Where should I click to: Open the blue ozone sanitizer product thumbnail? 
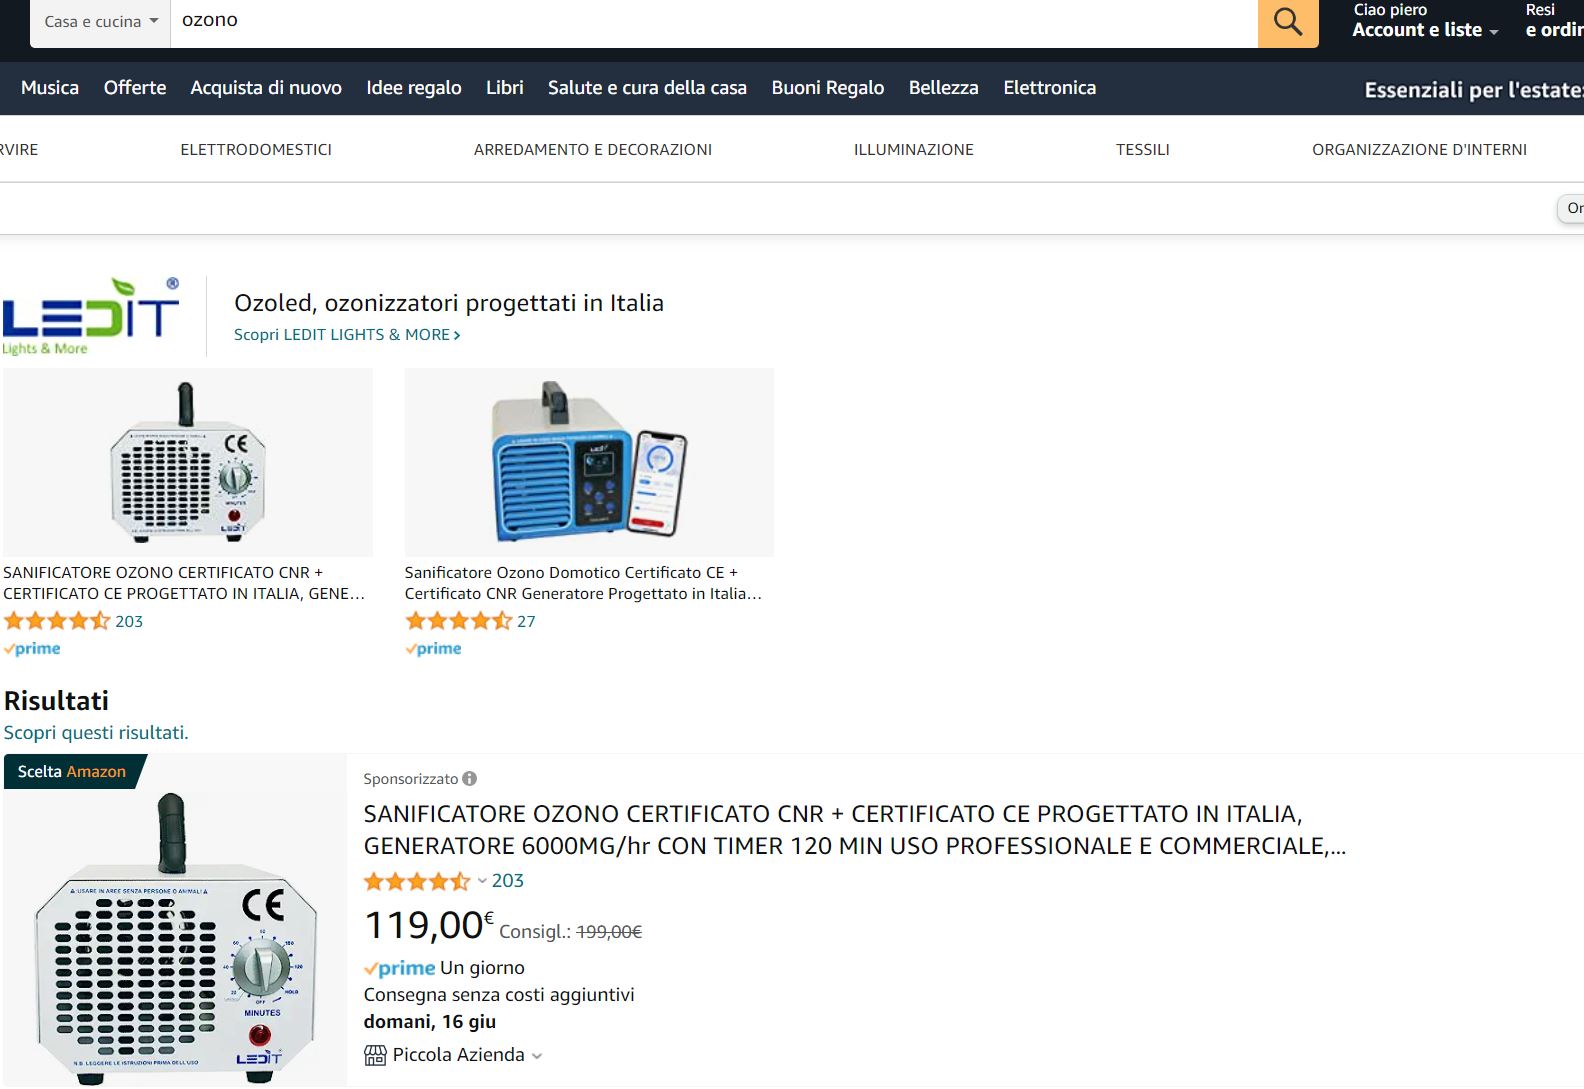coord(589,462)
